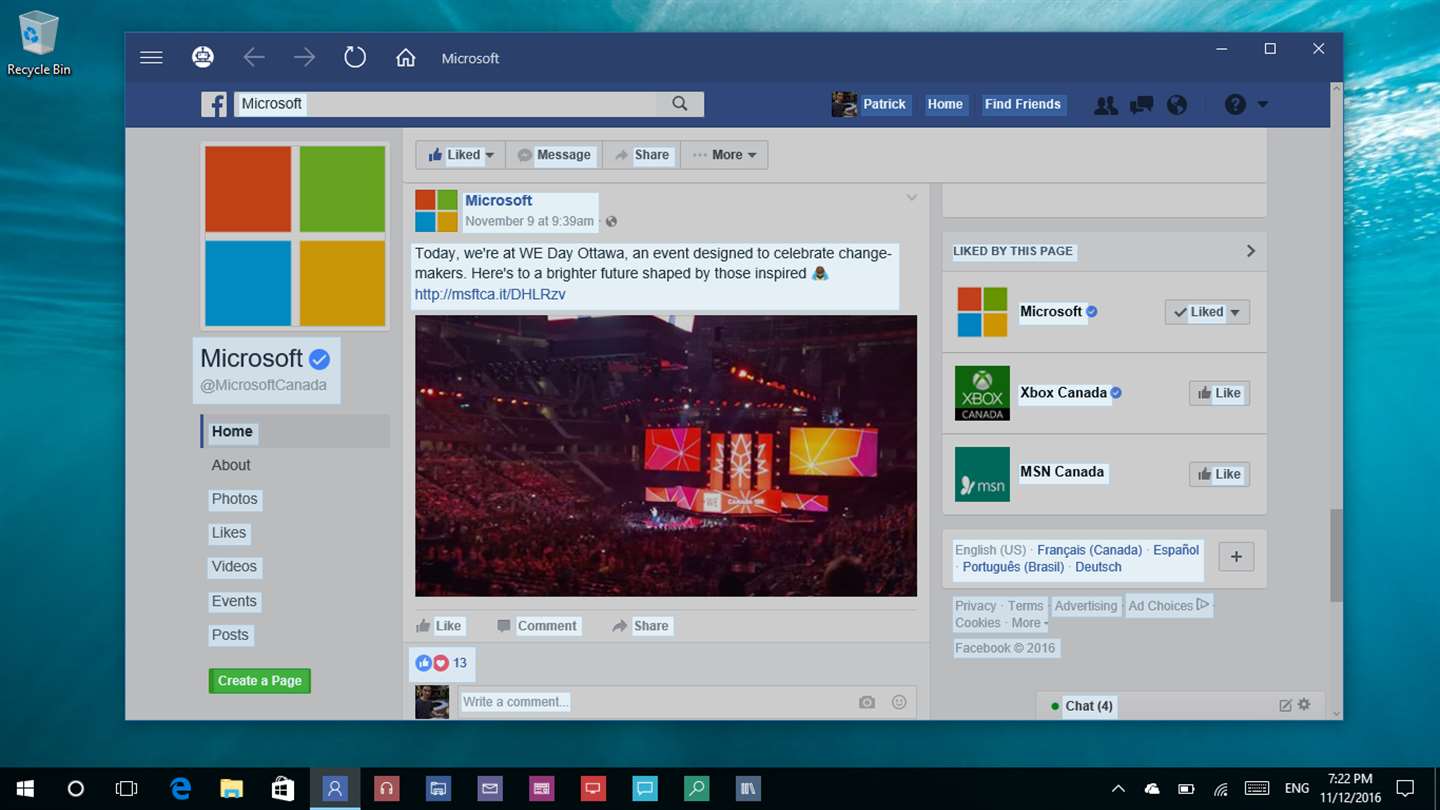Open Friend Requests icon
Screen dimensions: 1440x810
click(1106, 104)
